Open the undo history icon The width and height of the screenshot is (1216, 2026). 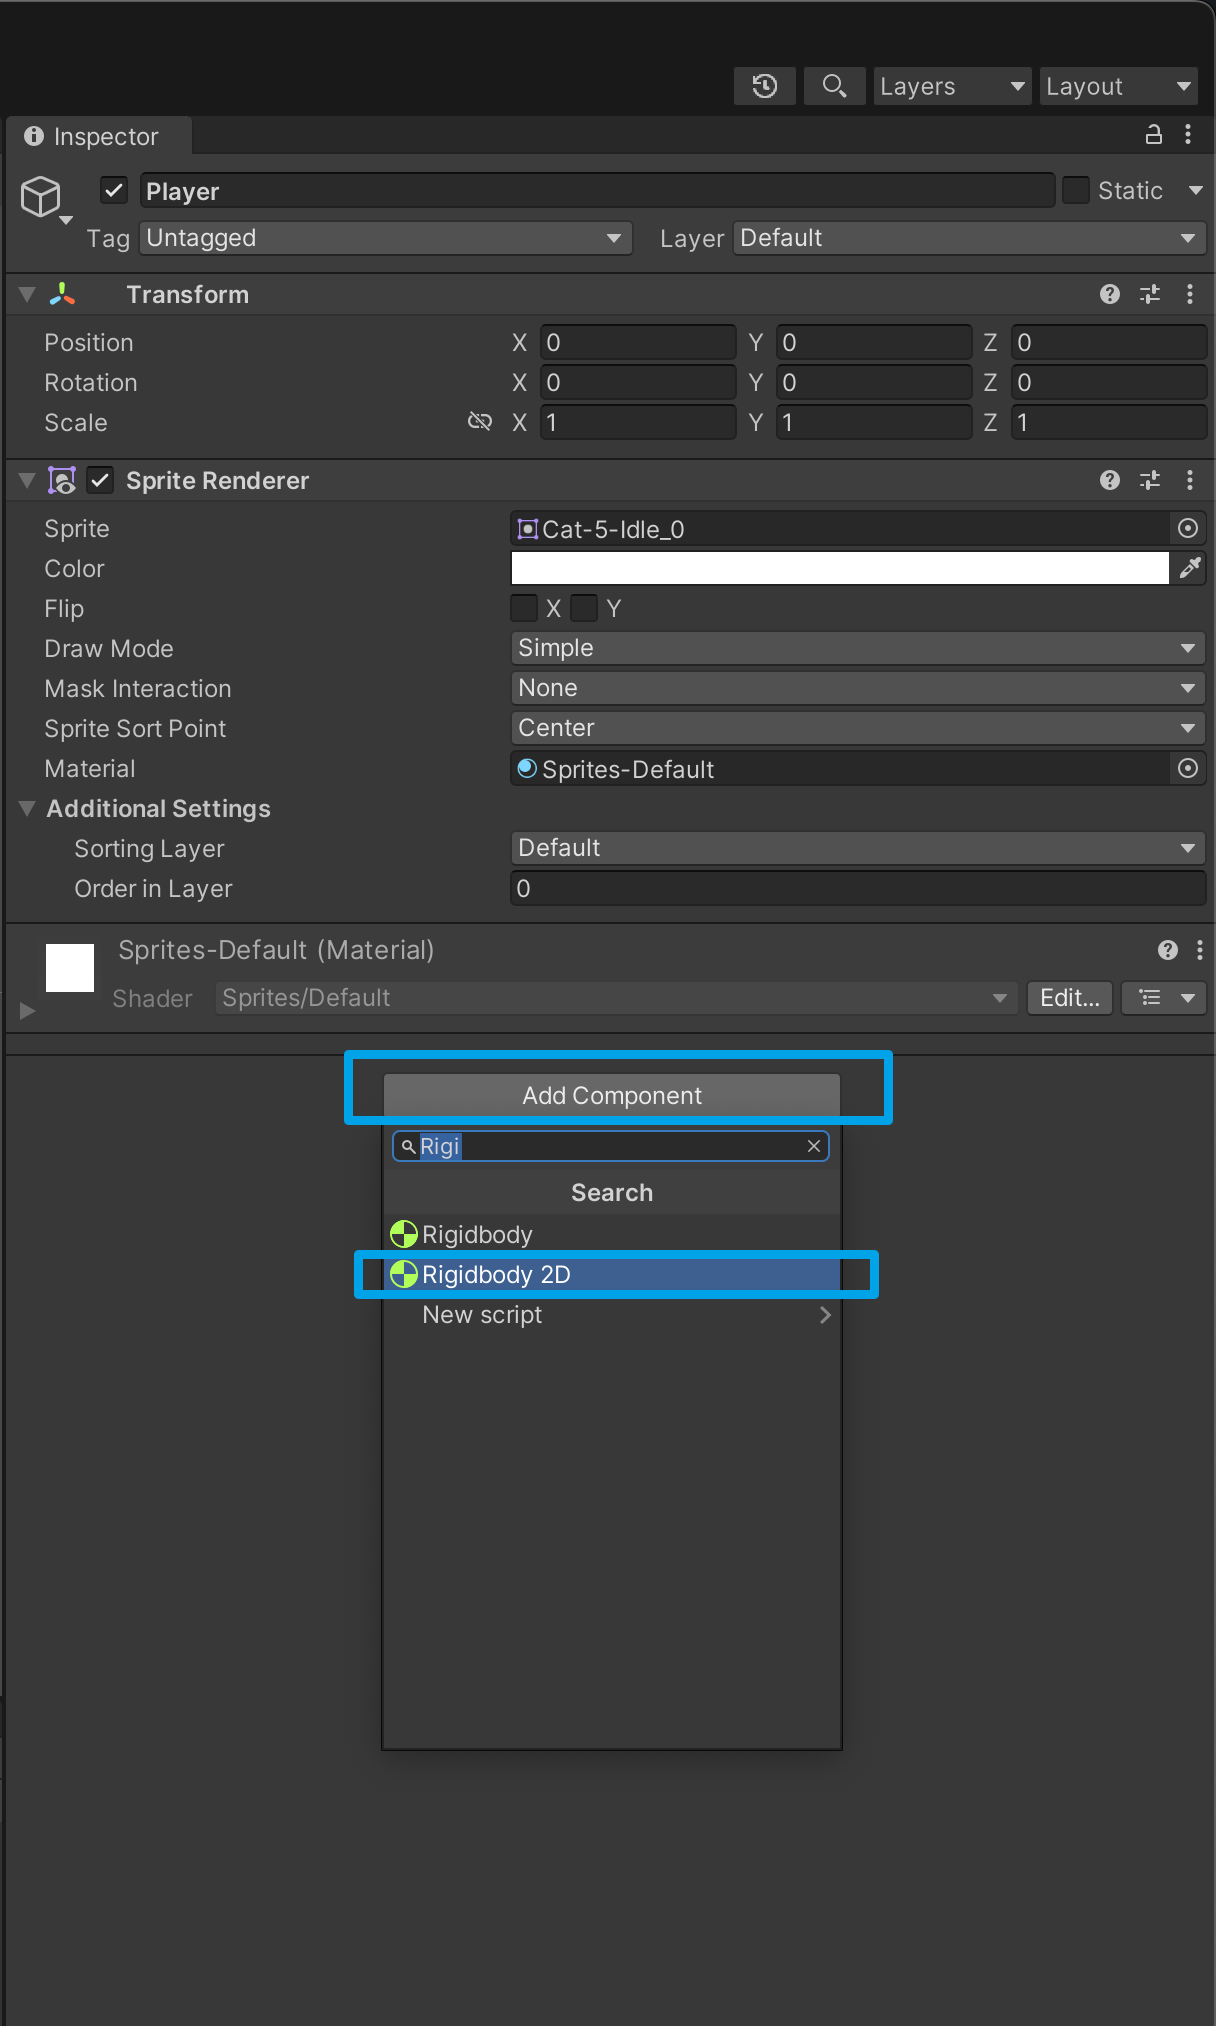[x=765, y=86]
